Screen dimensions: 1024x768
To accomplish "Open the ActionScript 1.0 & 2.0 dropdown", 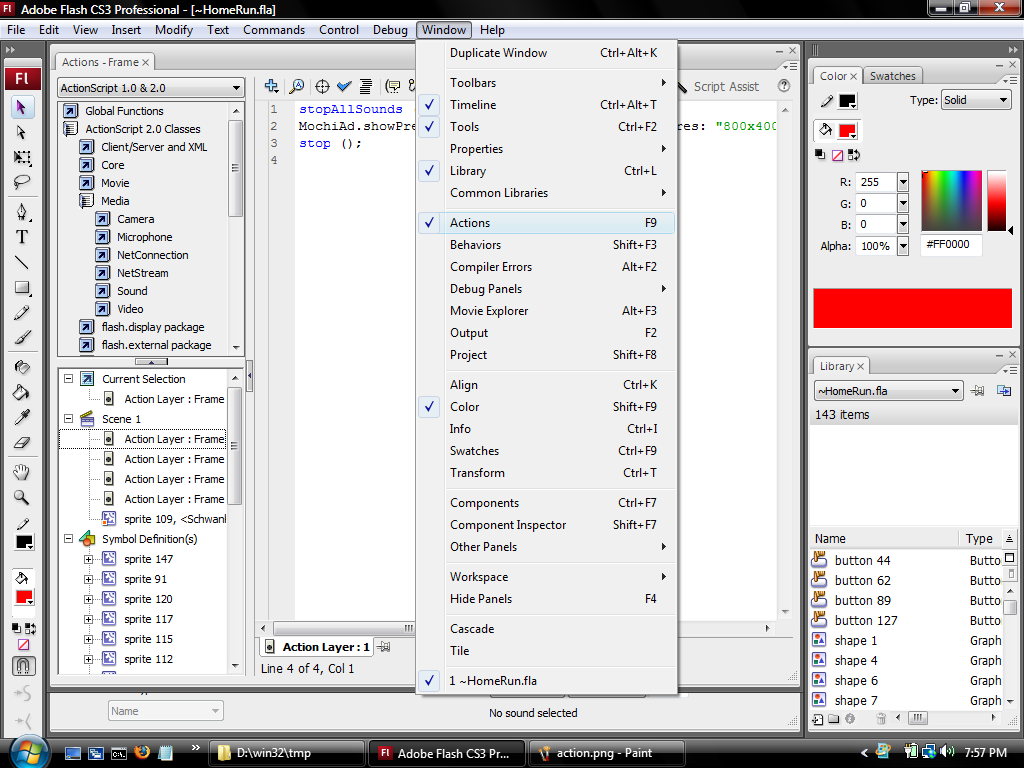I will click(x=151, y=88).
